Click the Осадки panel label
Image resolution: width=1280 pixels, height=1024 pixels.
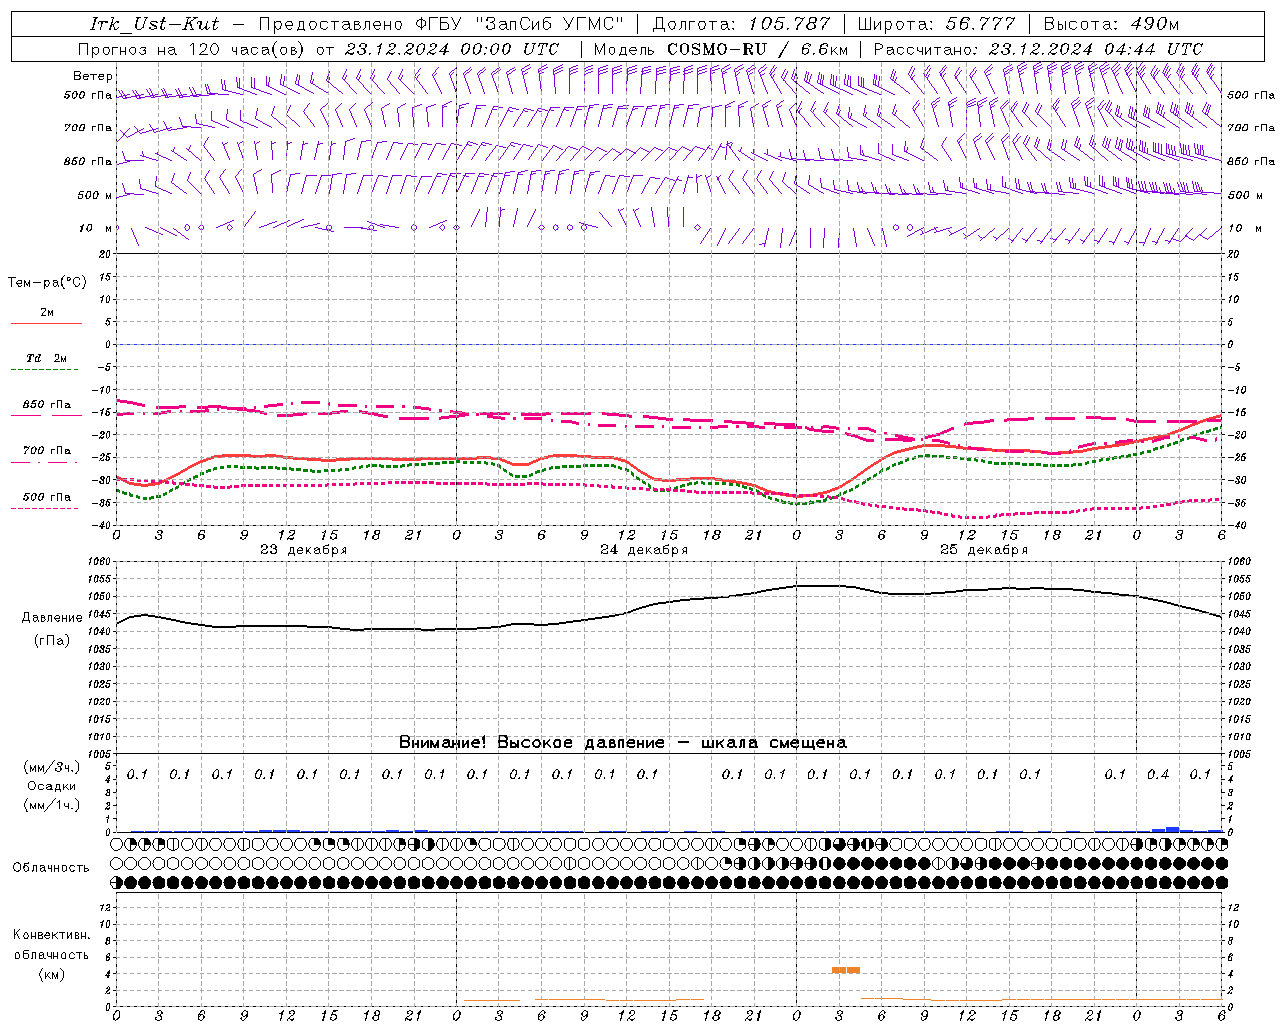51,787
